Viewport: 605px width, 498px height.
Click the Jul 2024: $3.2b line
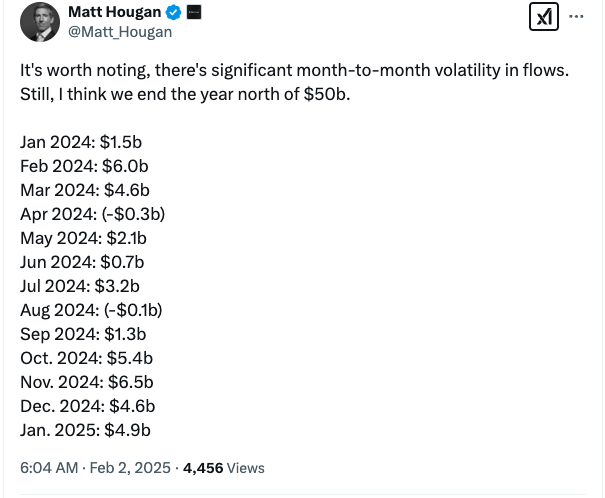80,286
